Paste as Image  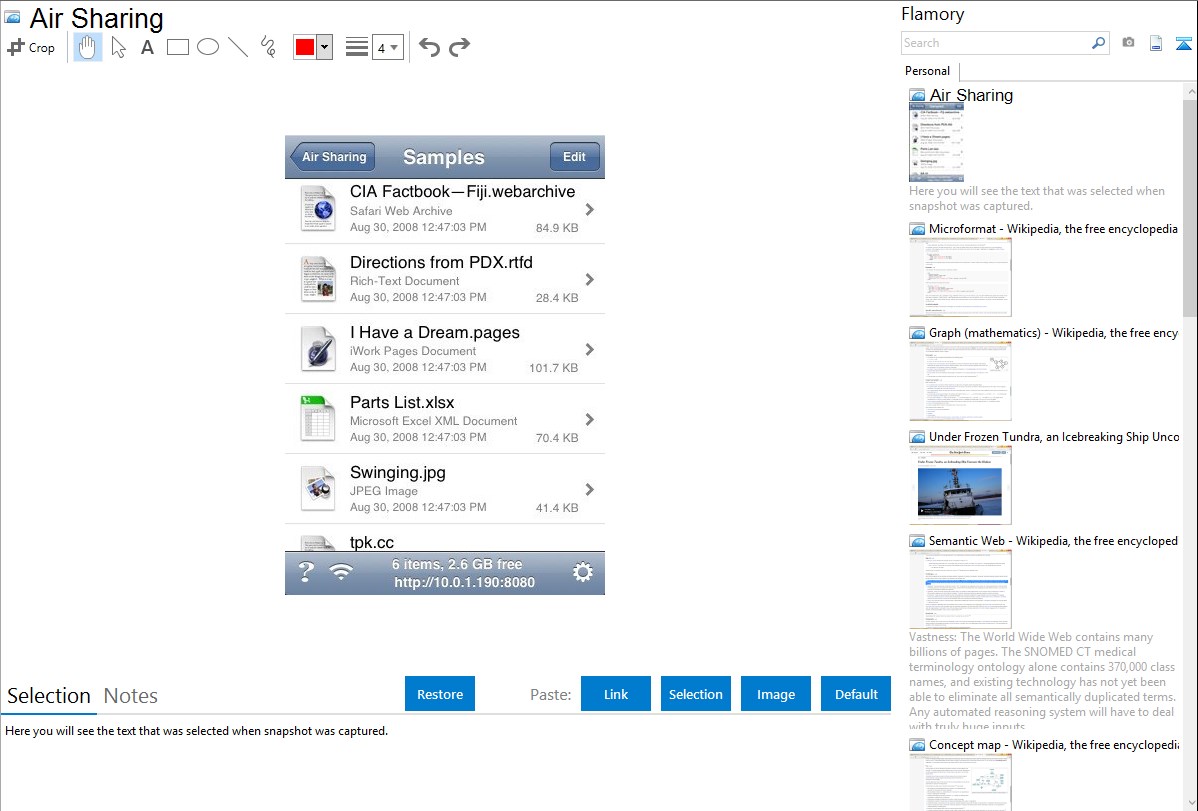tap(775, 694)
